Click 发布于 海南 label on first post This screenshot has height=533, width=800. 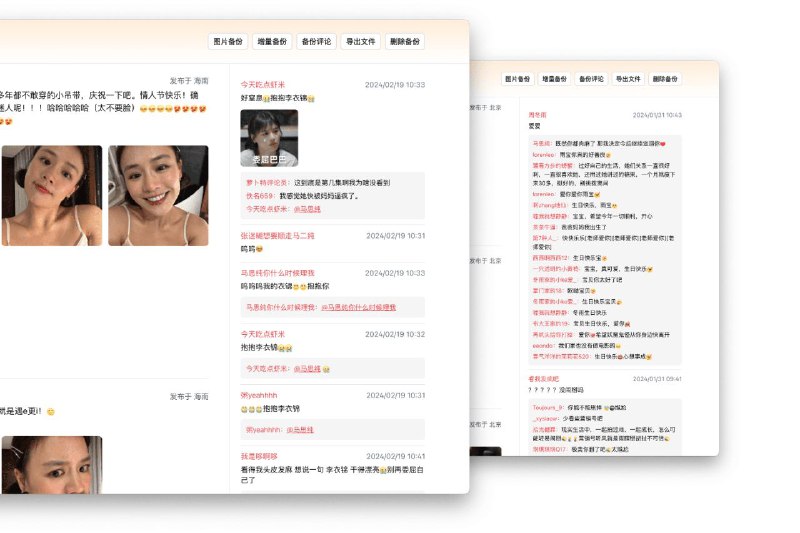pos(189,81)
